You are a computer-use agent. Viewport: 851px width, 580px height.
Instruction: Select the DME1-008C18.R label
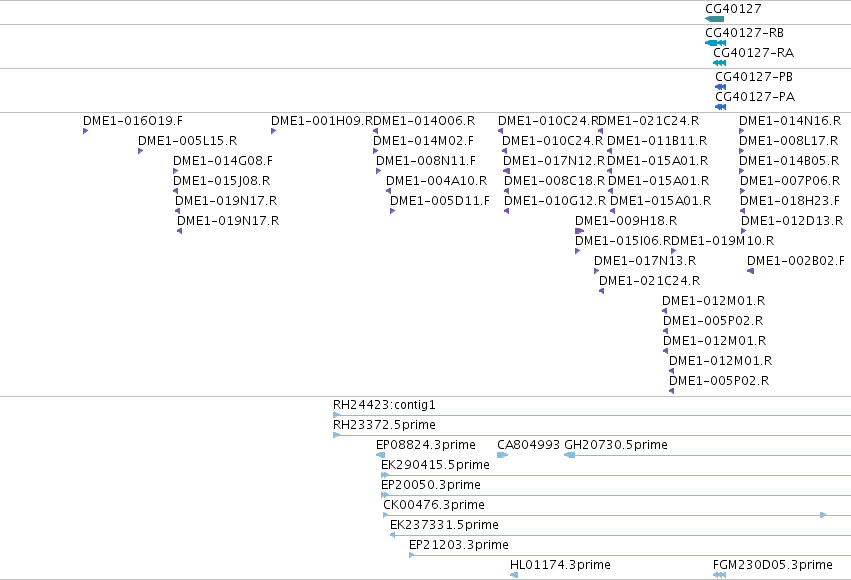[x=554, y=181]
